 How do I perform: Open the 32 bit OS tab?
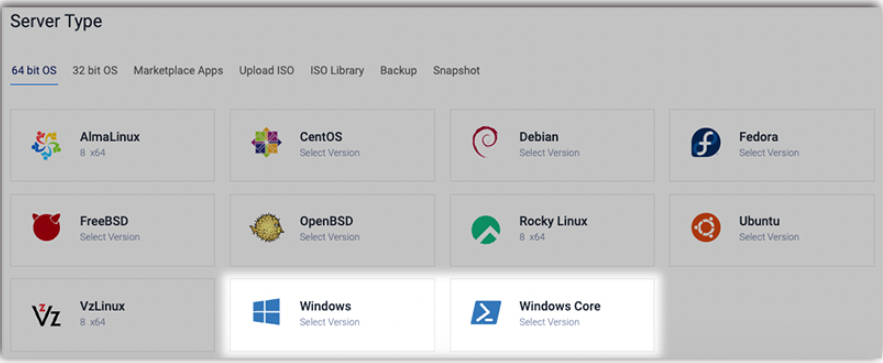[x=95, y=71]
